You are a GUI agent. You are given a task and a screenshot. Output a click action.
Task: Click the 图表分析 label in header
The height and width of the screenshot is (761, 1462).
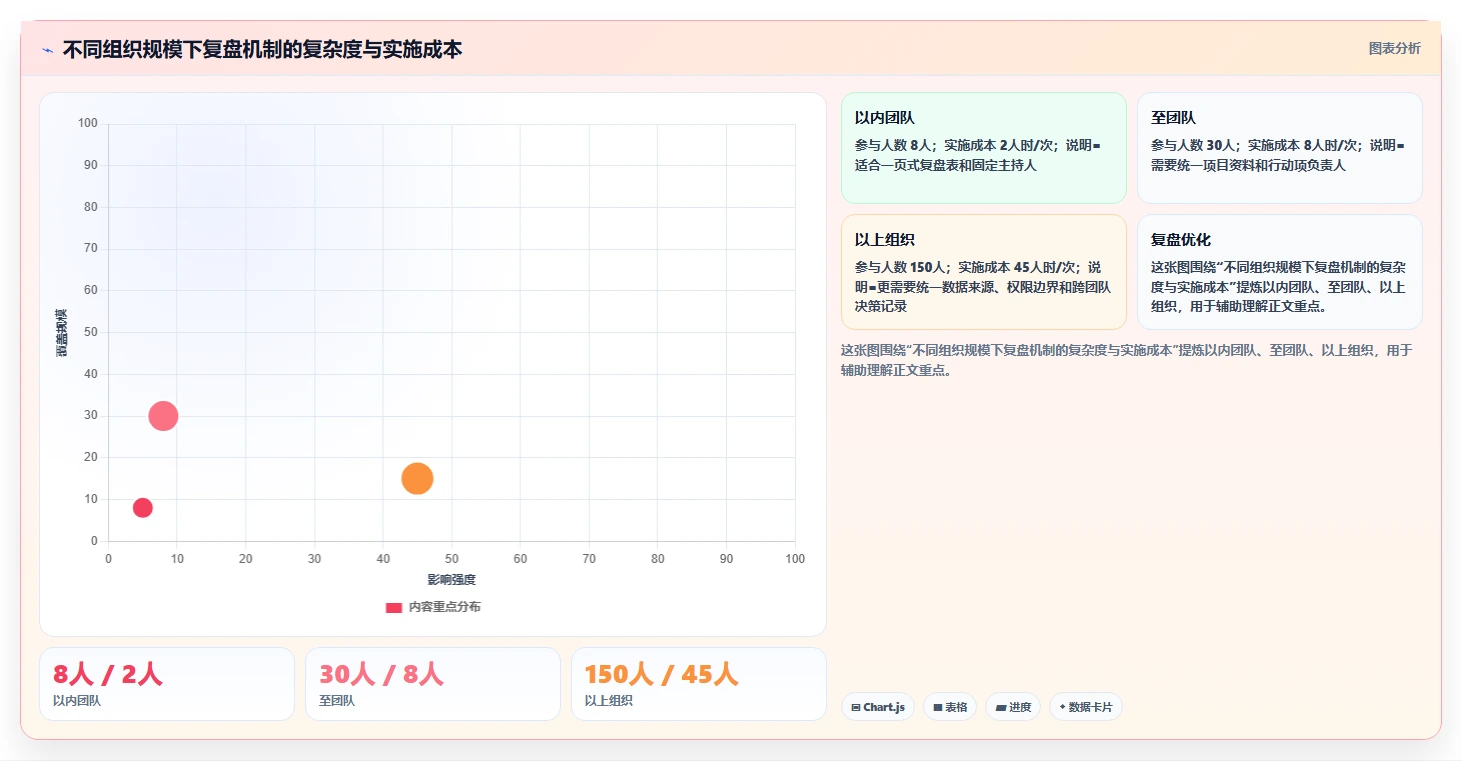click(1394, 49)
